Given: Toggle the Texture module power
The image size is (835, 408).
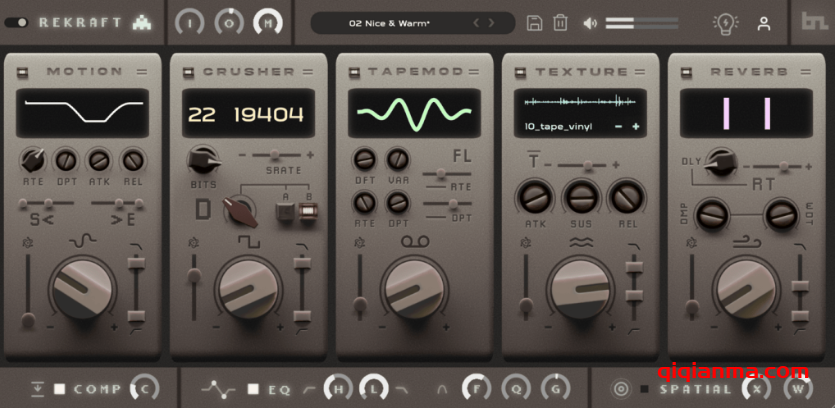Looking at the screenshot, I should click(x=520, y=72).
